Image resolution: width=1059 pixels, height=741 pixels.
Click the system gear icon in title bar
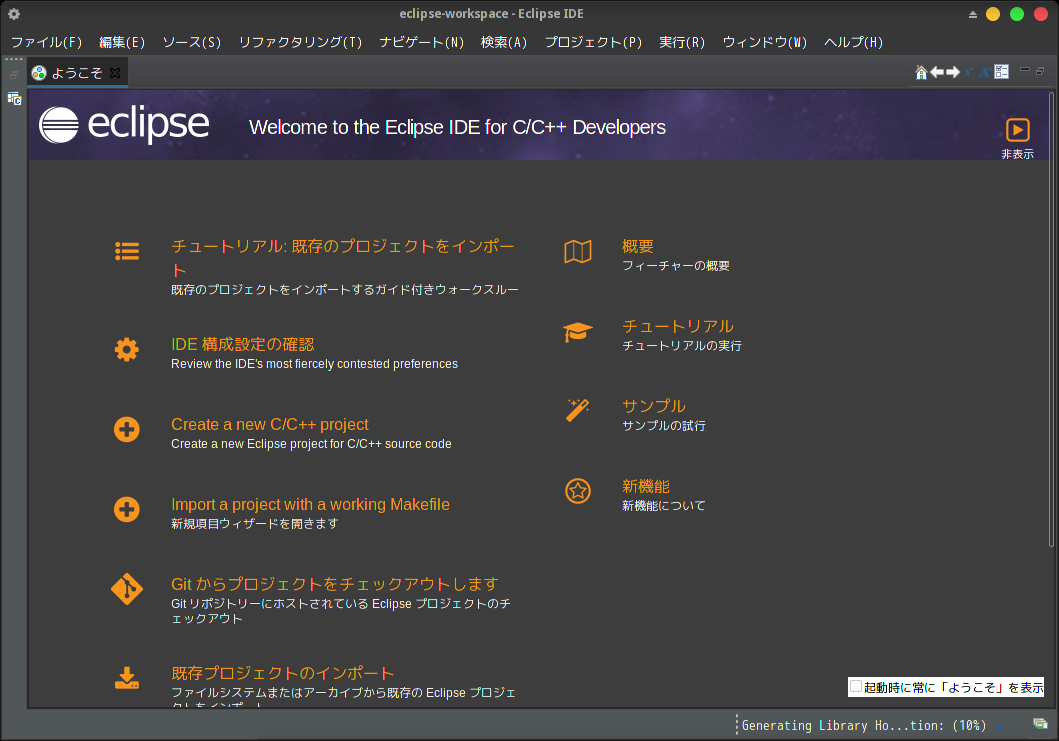coord(14,14)
